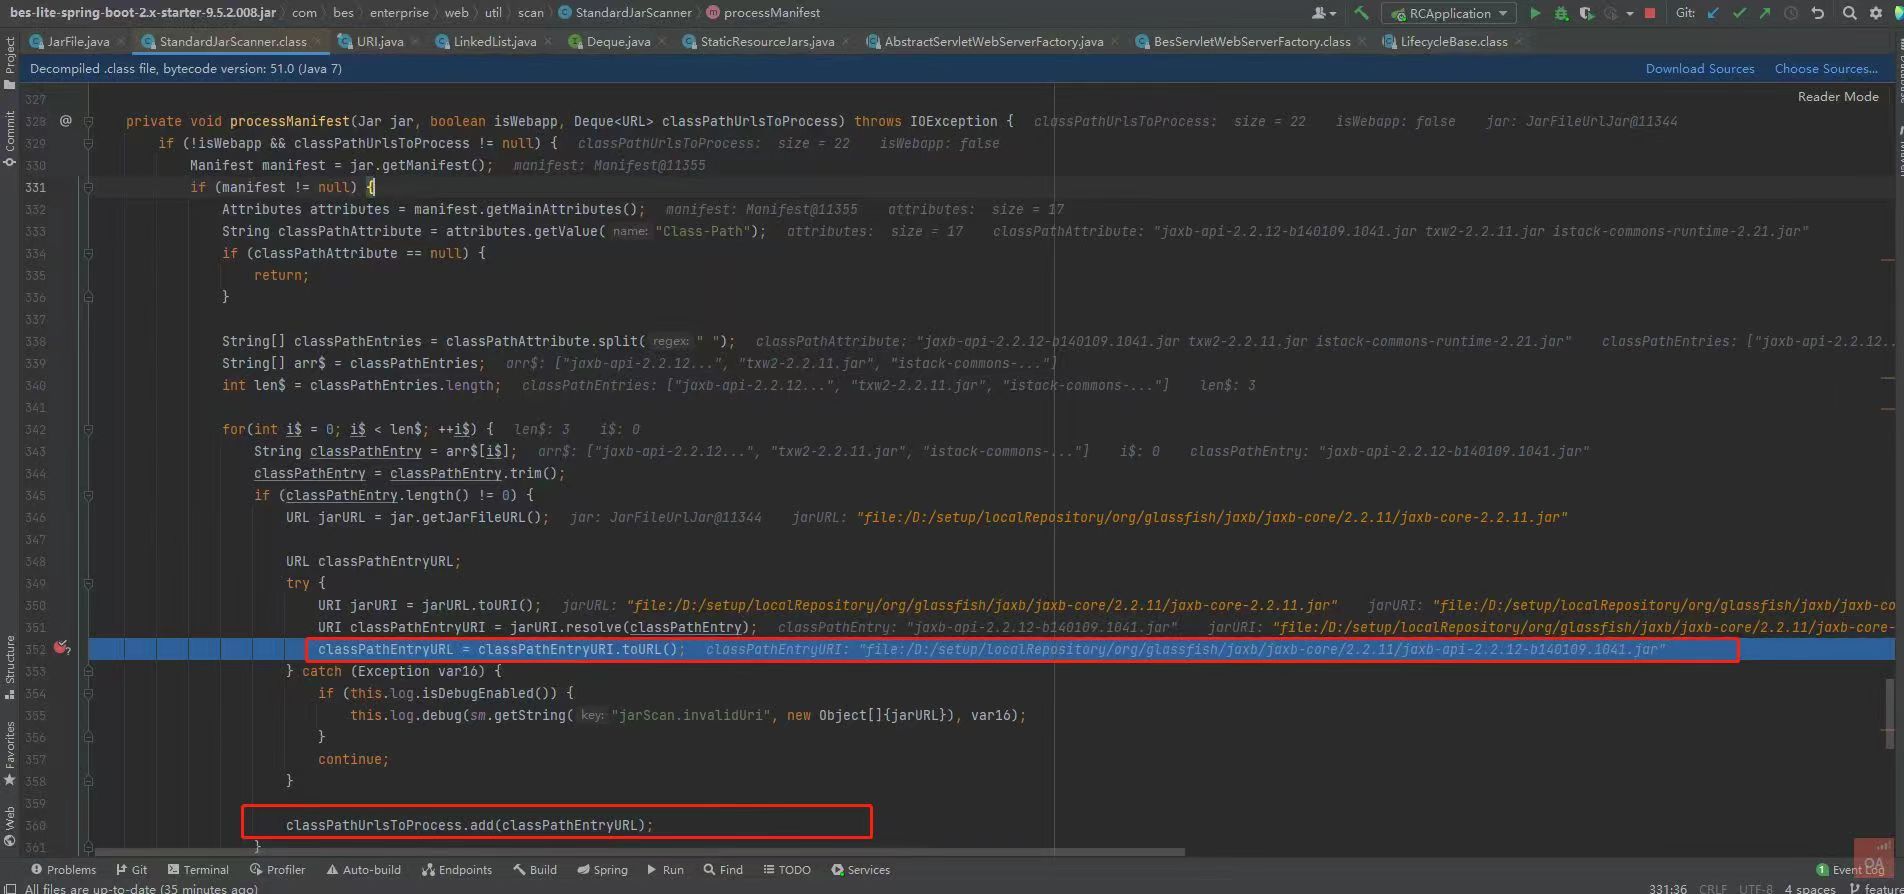This screenshot has width=1904, height=894.
Task: Toggle the breakpoint on line 352
Action: [x=62, y=649]
